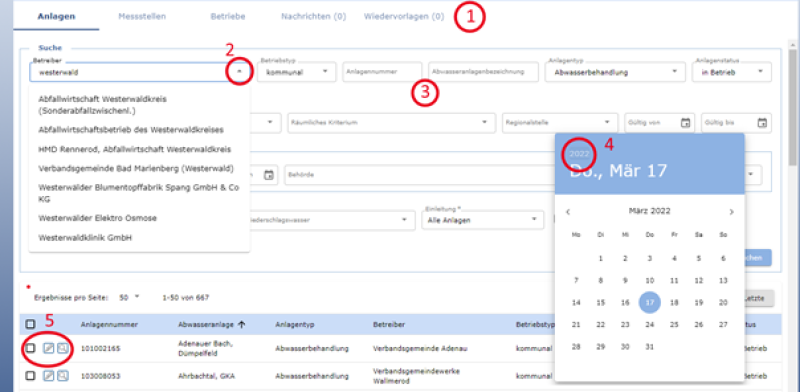This screenshot has width=800, height=392.
Task: Choose HMD Rennerod, Abfallwirtschaft Westerwaldkreis
Action: [139, 149]
